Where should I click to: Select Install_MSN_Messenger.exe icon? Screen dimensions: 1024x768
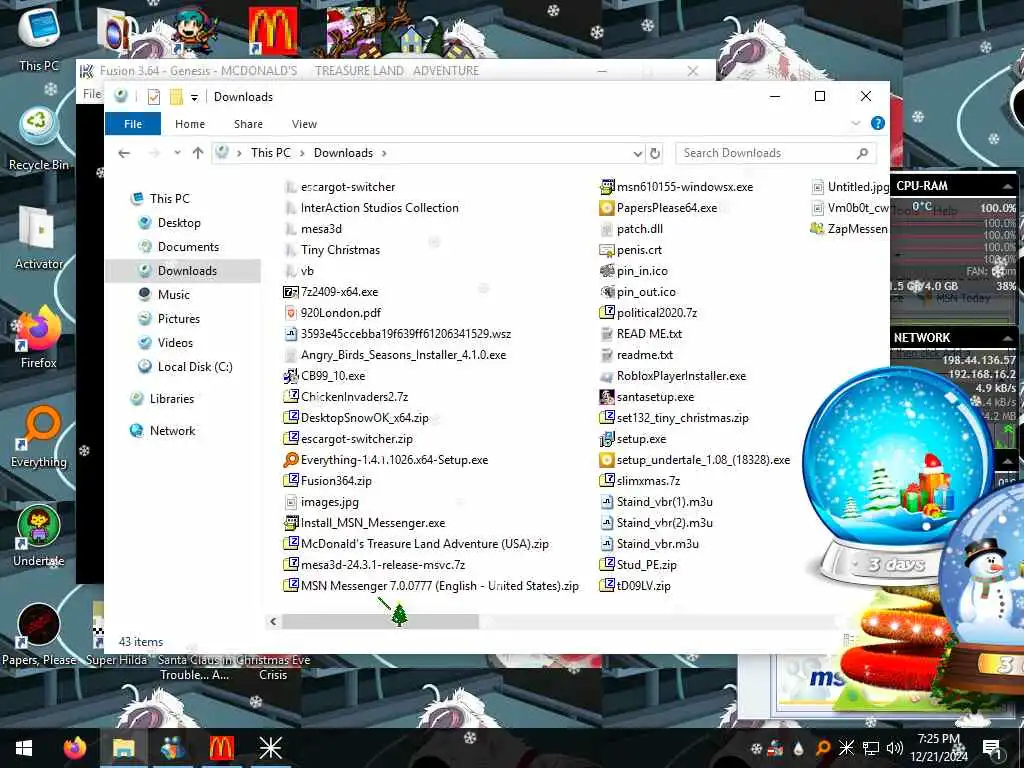291,522
